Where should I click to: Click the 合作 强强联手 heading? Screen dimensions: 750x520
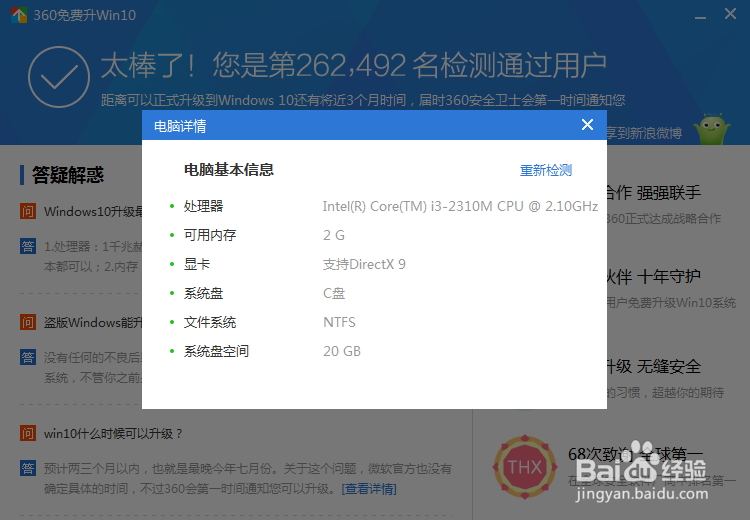point(653,193)
